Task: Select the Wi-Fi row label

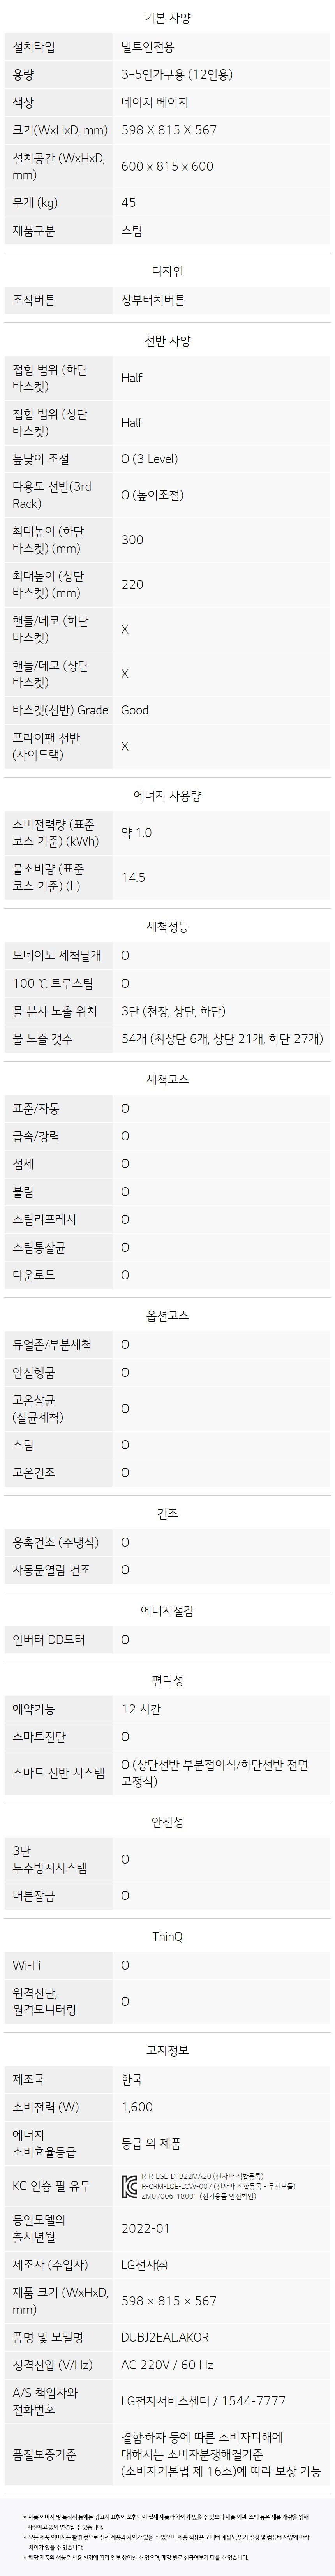Action: (x=27, y=1965)
